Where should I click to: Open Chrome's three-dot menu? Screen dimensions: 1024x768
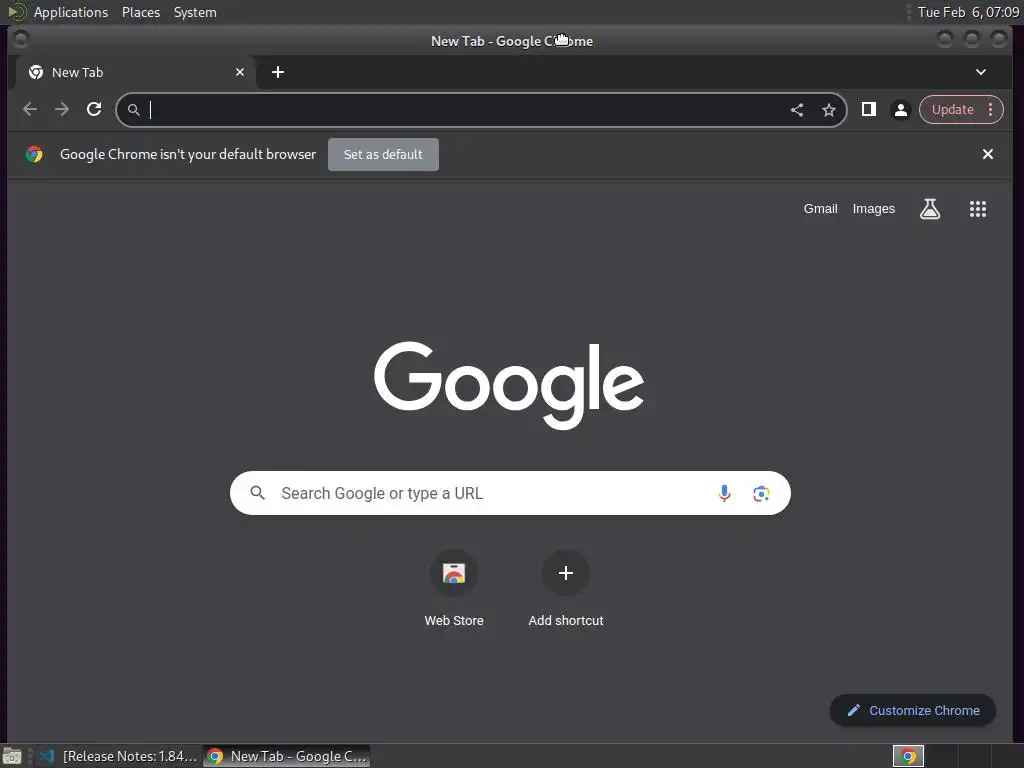(991, 110)
